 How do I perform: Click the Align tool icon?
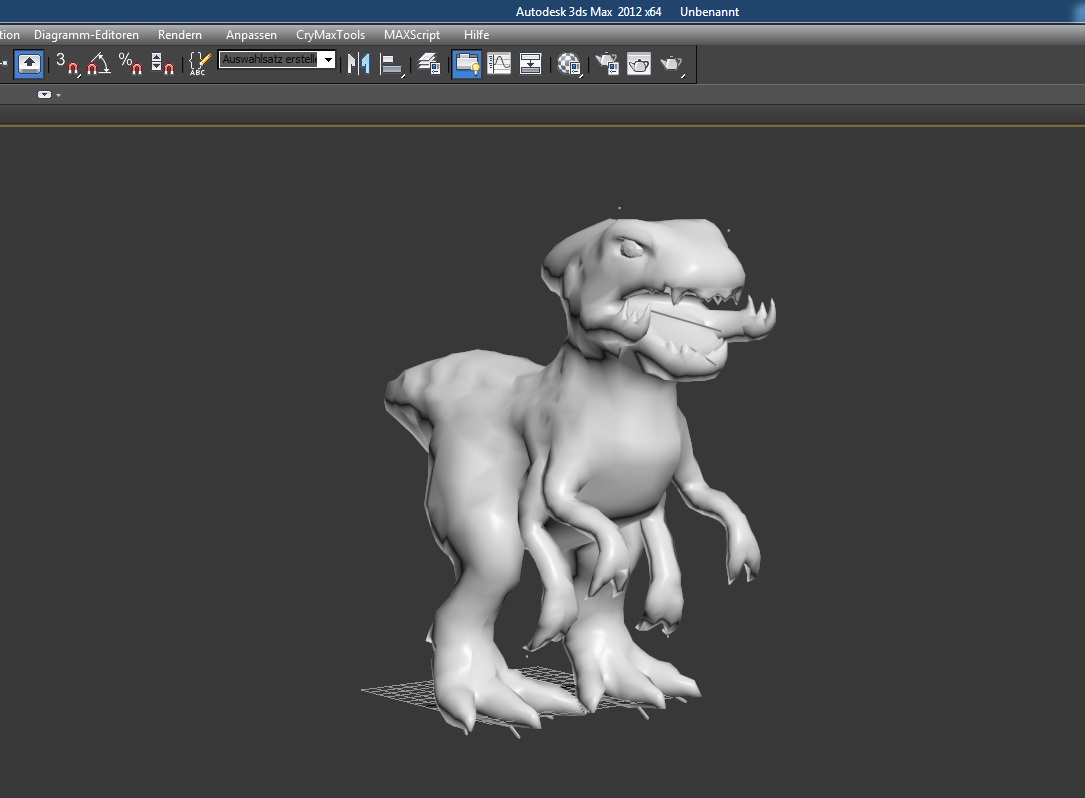[x=391, y=64]
